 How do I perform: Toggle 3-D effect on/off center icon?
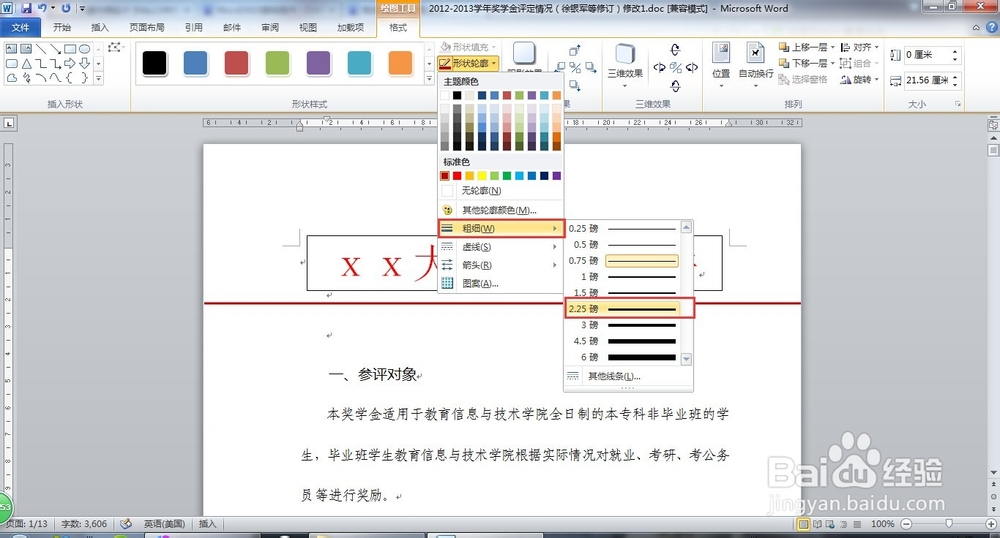[676, 68]
